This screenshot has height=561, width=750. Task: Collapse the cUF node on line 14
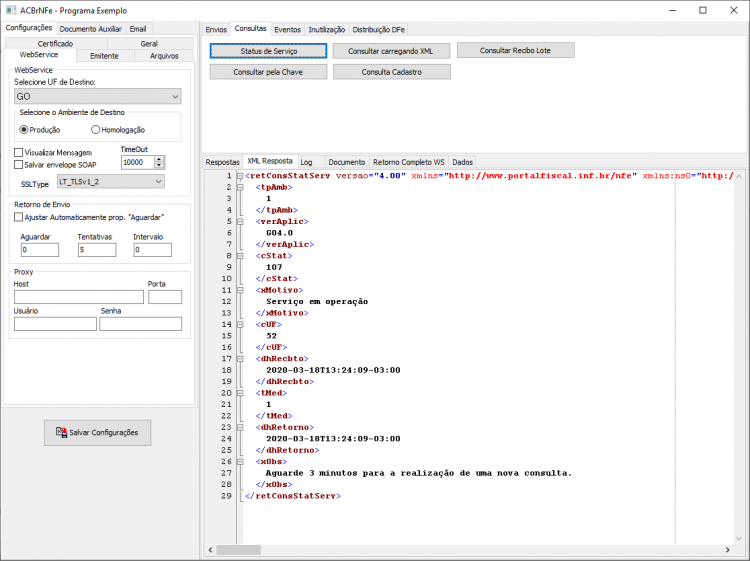coord(240,324)
